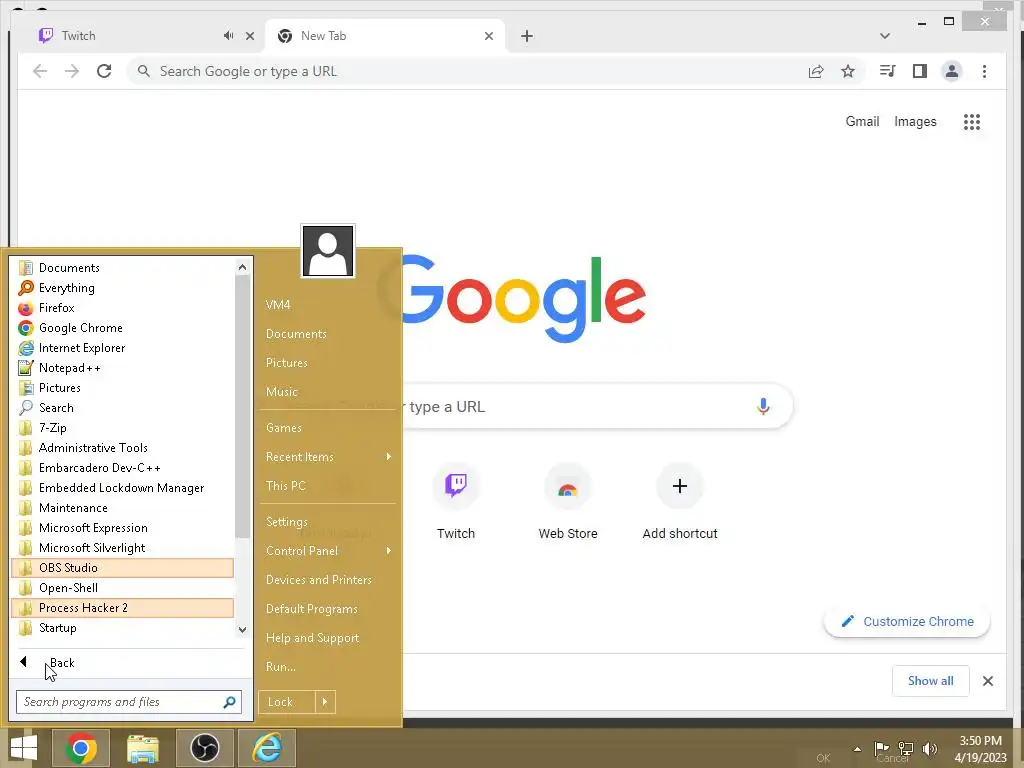This screenshot has height=768, width=1024.
Task: Expand the 7-Zip folder
Action: pos(123,428)
